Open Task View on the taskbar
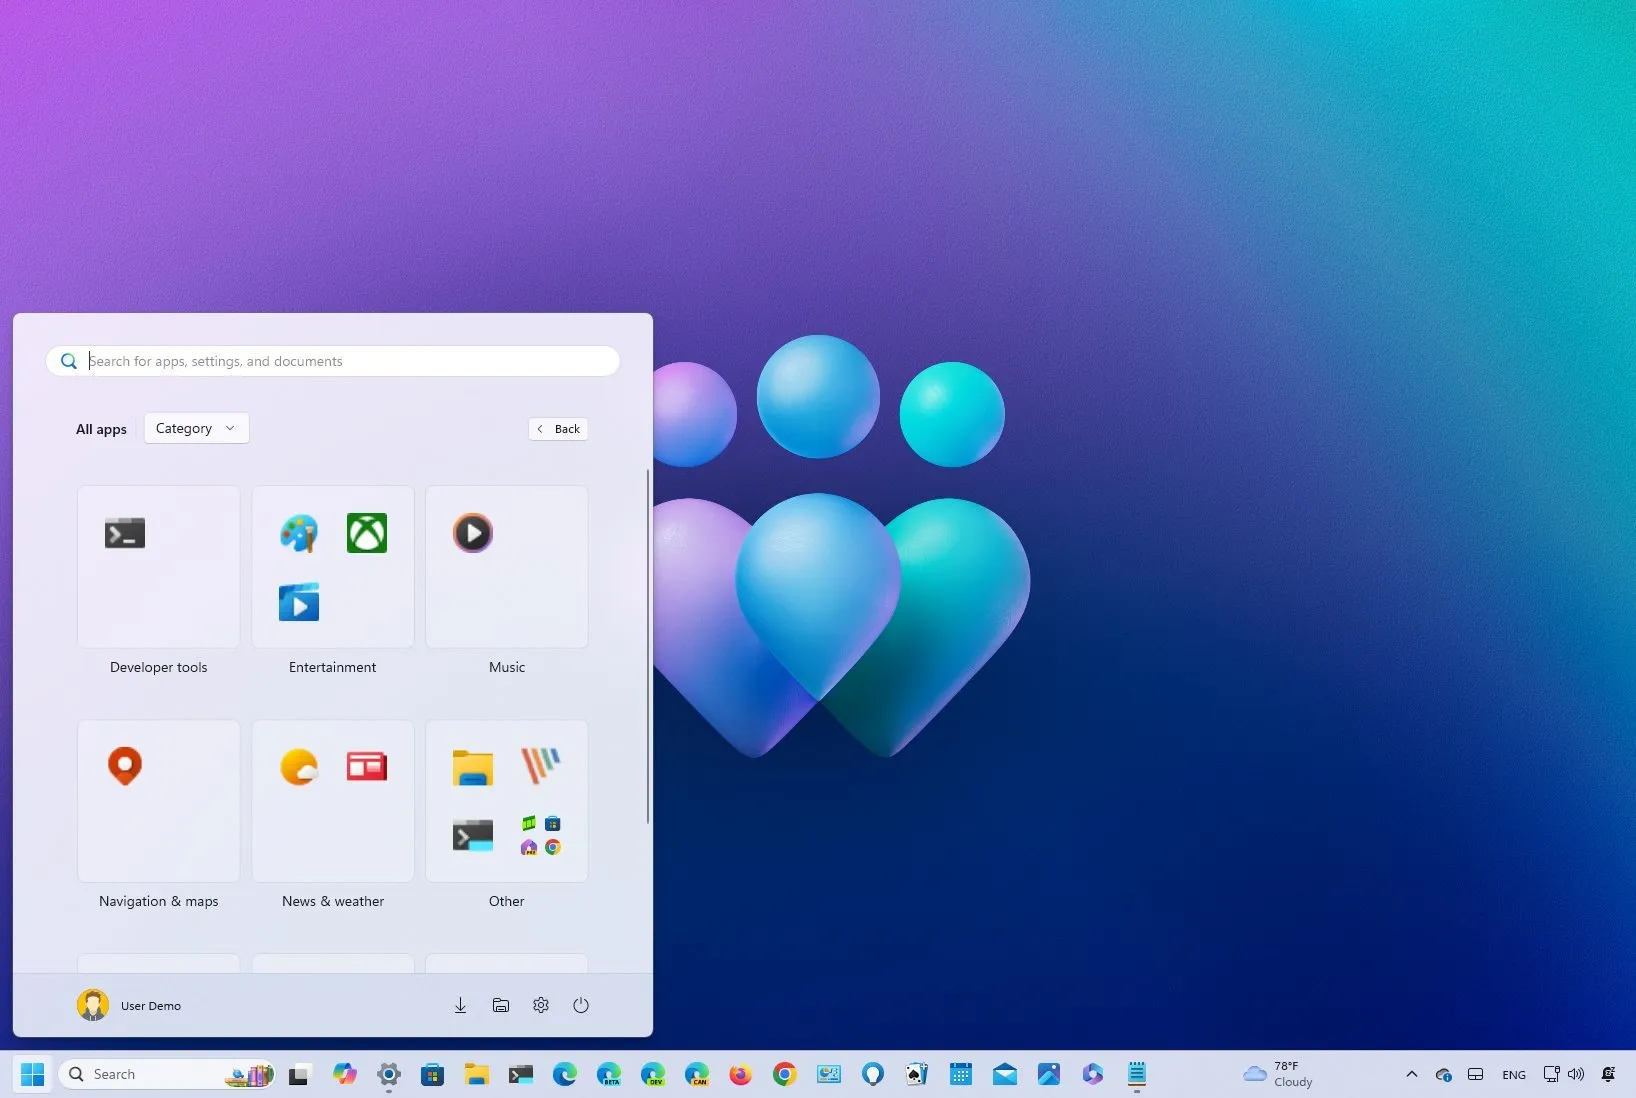The height and width of the screenshot is (1098, 1636). (x=299, y=1074)
